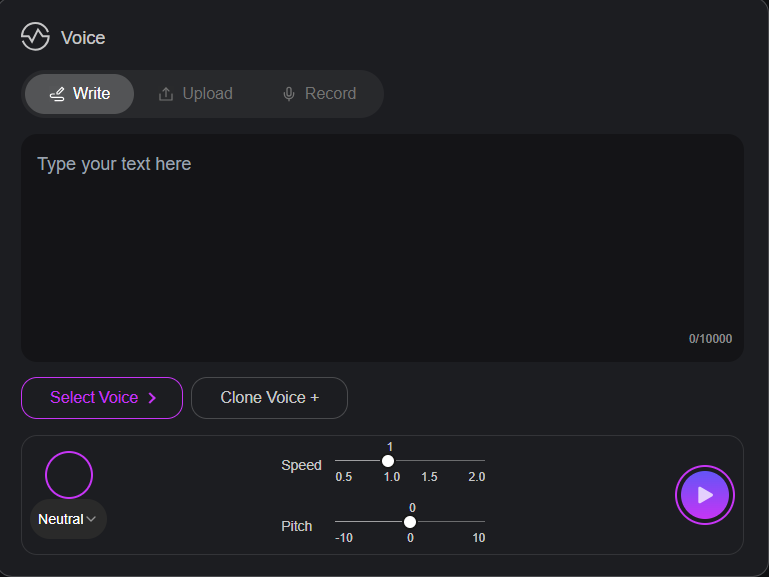Set Pitch slider to -10 end
Image resolution: width=769 pixels, height=577 pixels.
[x=336, y=522]
